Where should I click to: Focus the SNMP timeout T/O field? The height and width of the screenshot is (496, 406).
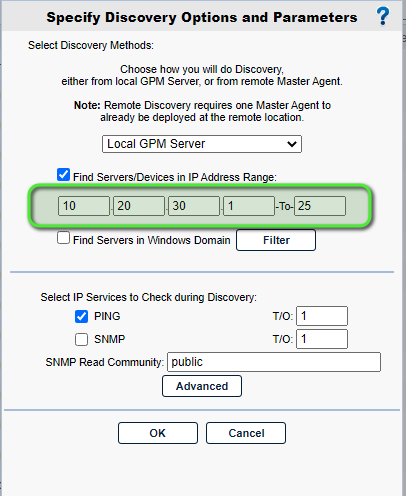click(x=322, y=339)
